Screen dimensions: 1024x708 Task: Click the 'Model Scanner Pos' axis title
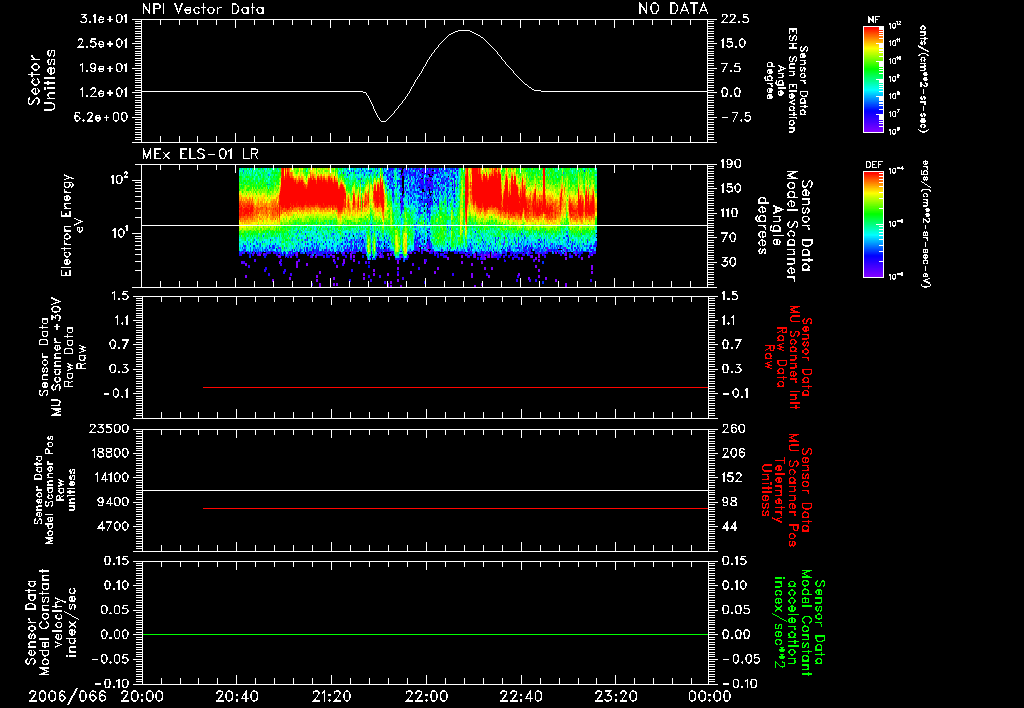pyautogui.click(x=55, y=490)
